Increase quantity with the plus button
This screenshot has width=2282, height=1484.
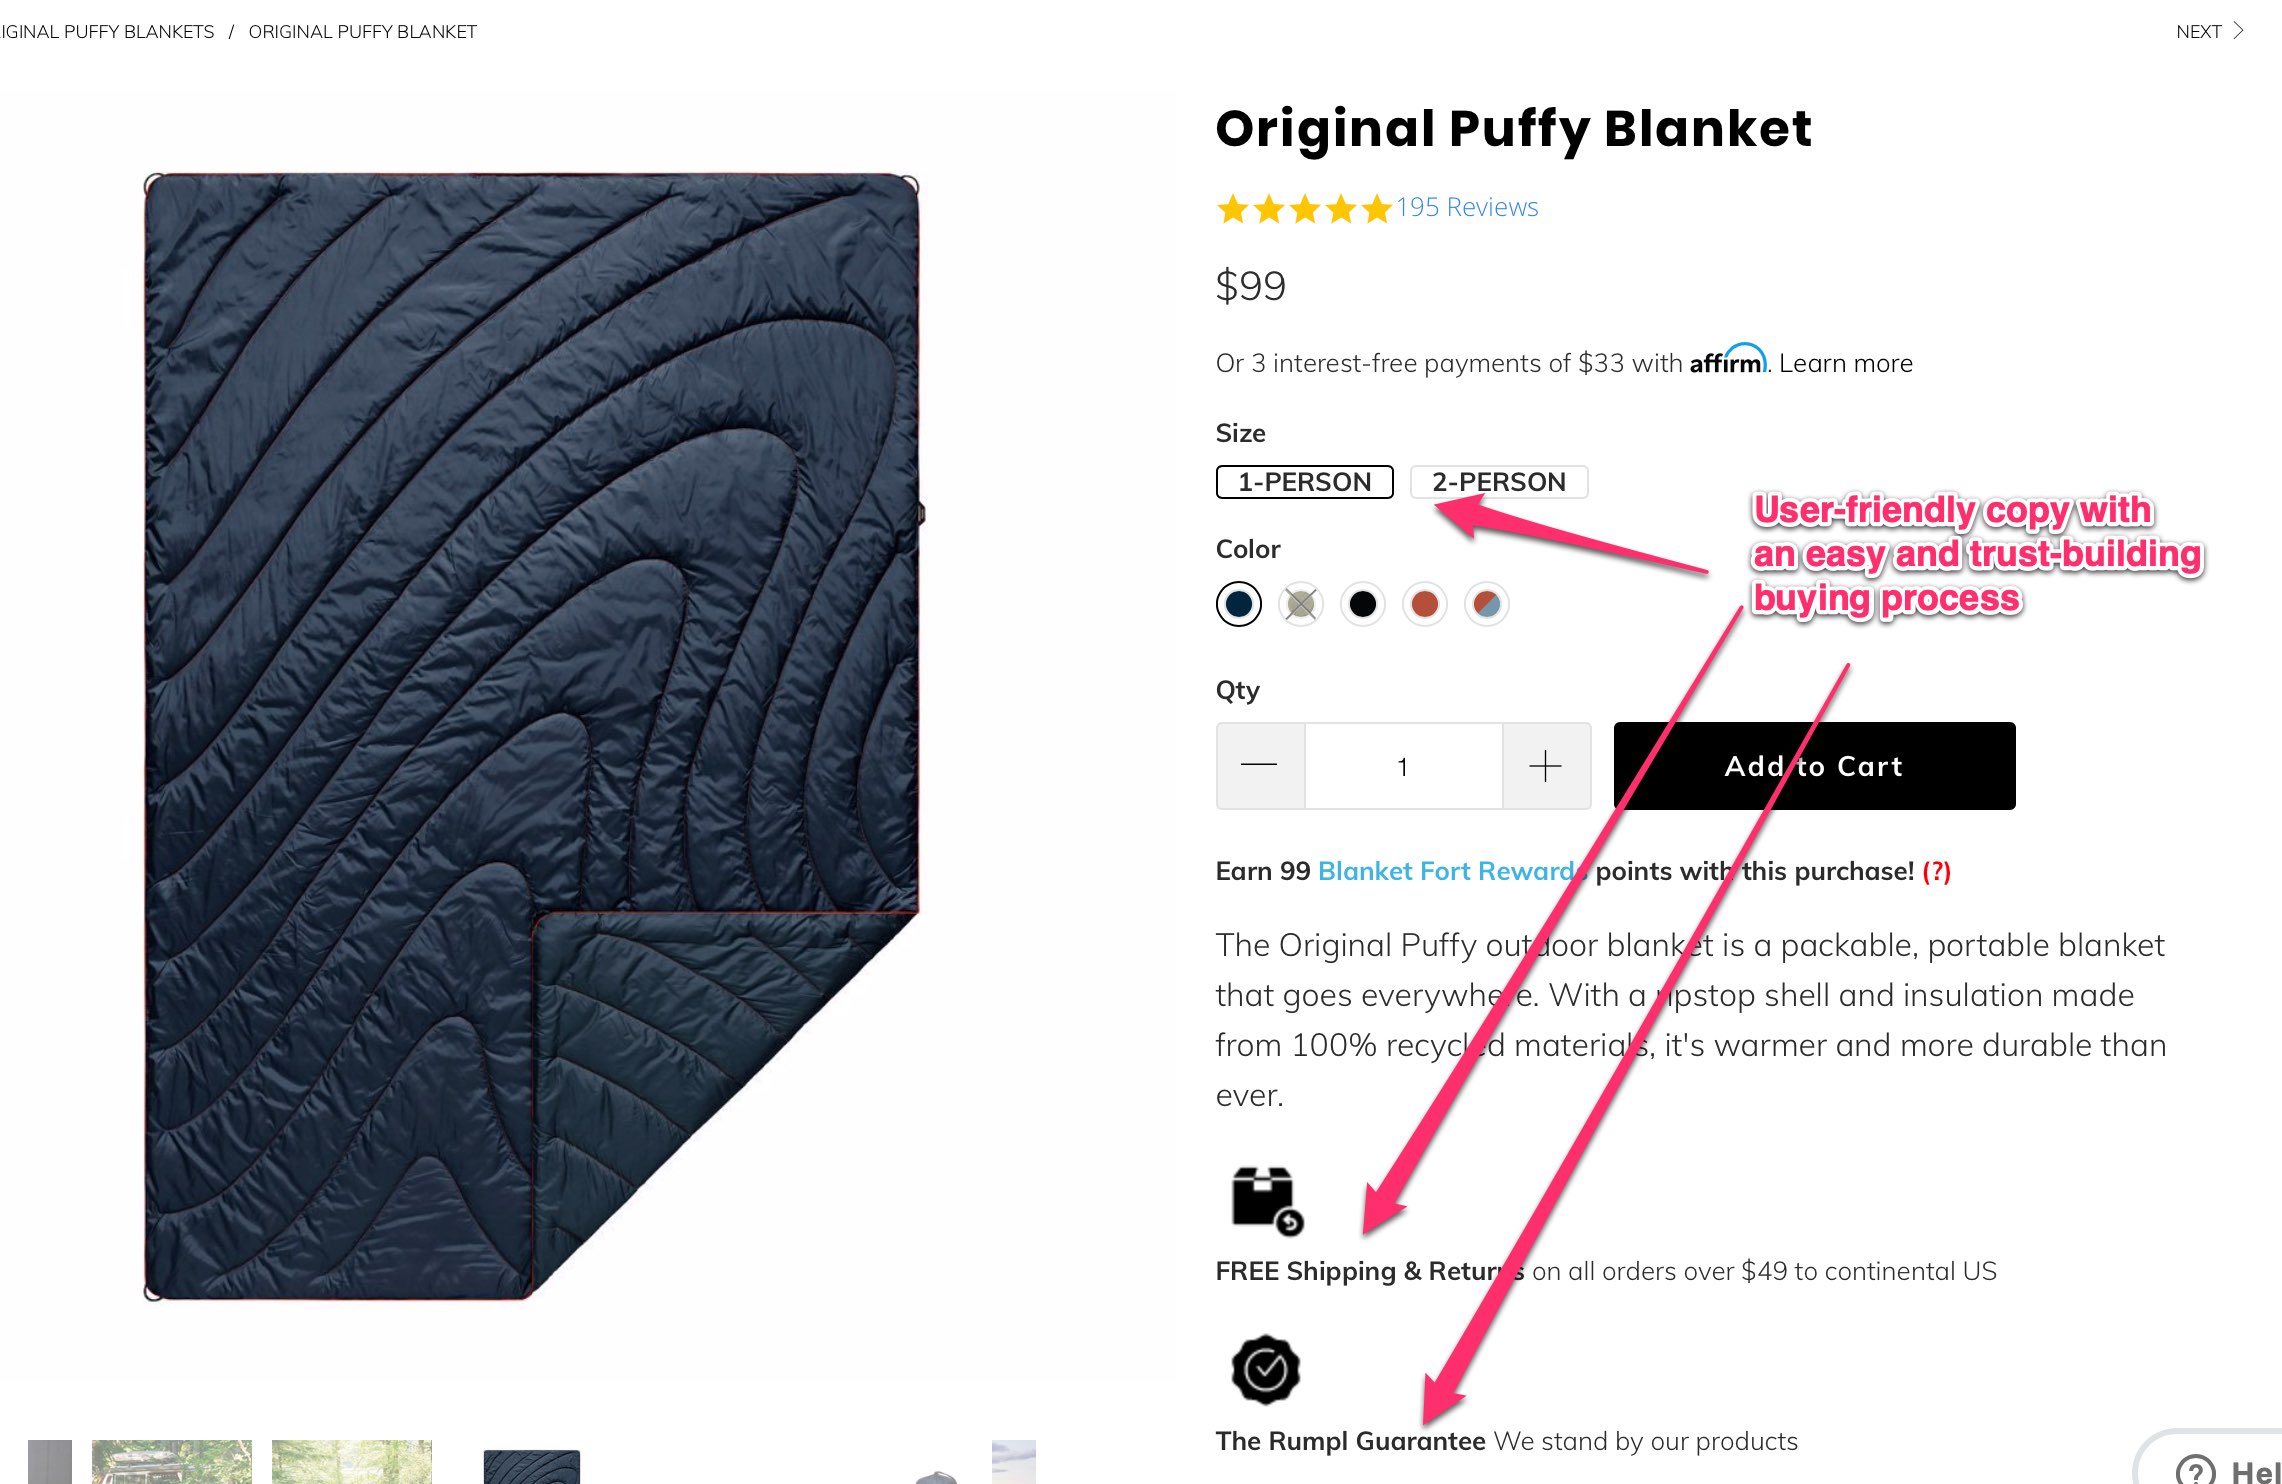(1545, 766)
